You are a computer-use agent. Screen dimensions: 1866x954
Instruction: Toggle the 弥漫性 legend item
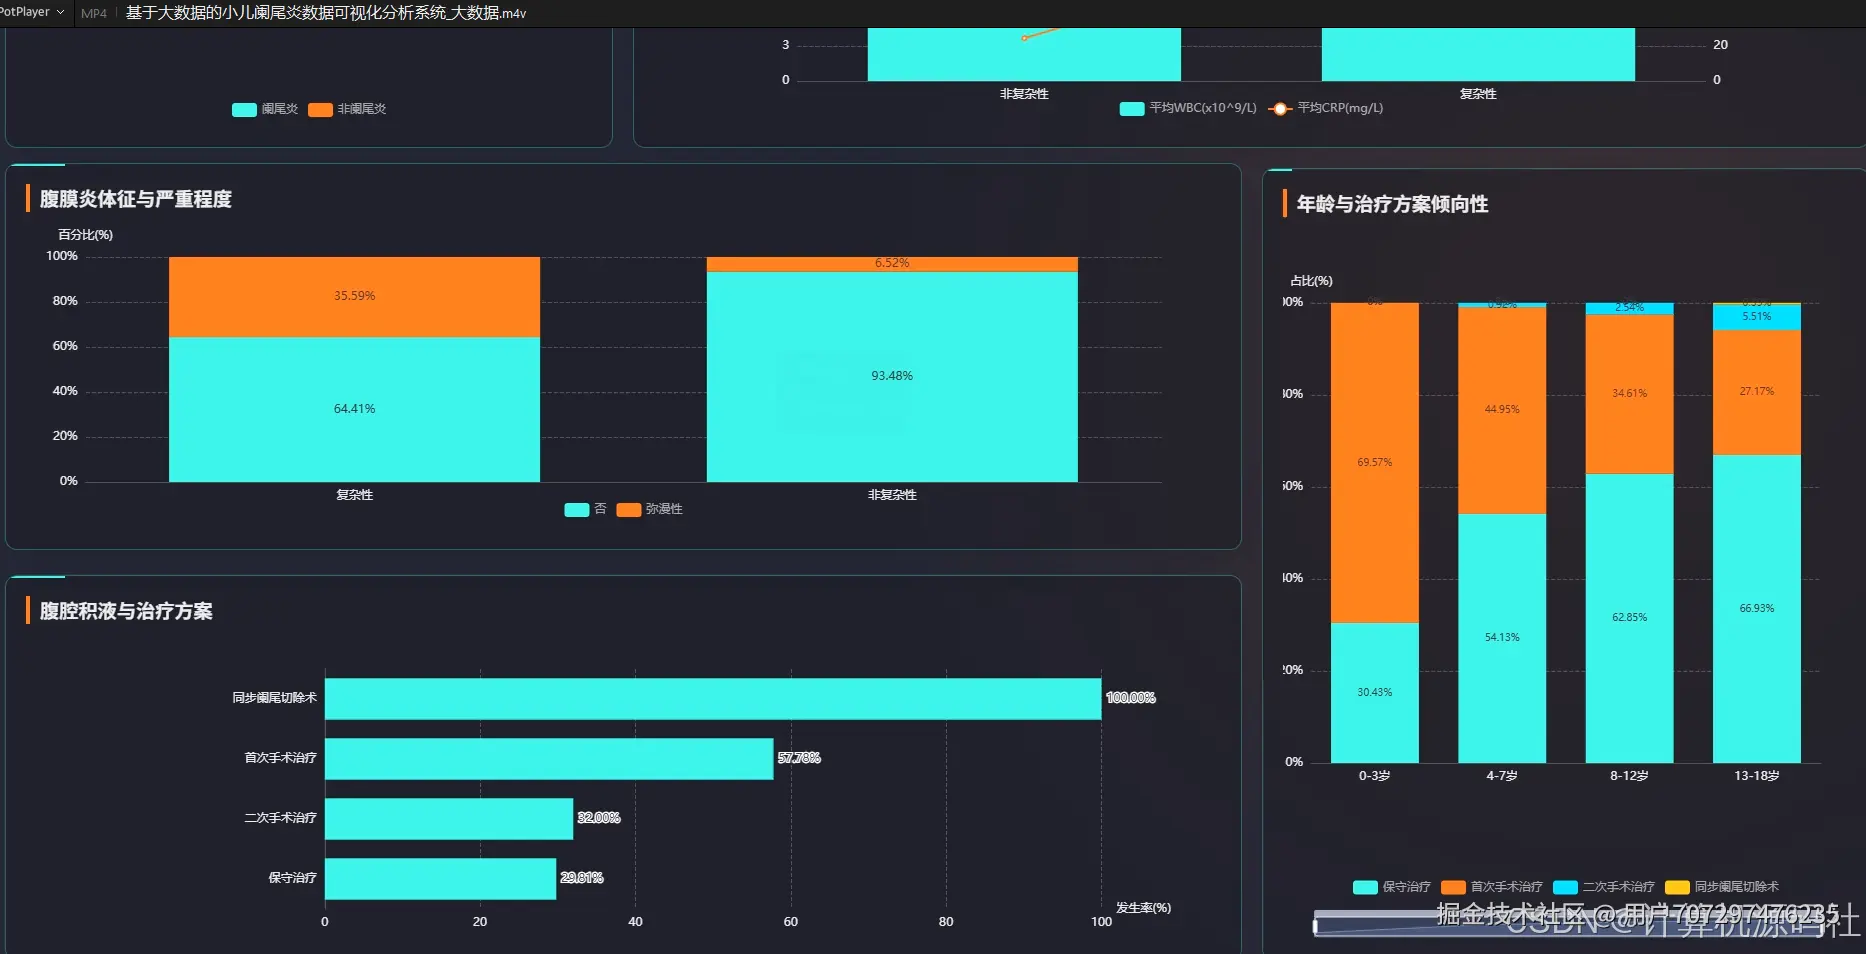click(650, 509)
